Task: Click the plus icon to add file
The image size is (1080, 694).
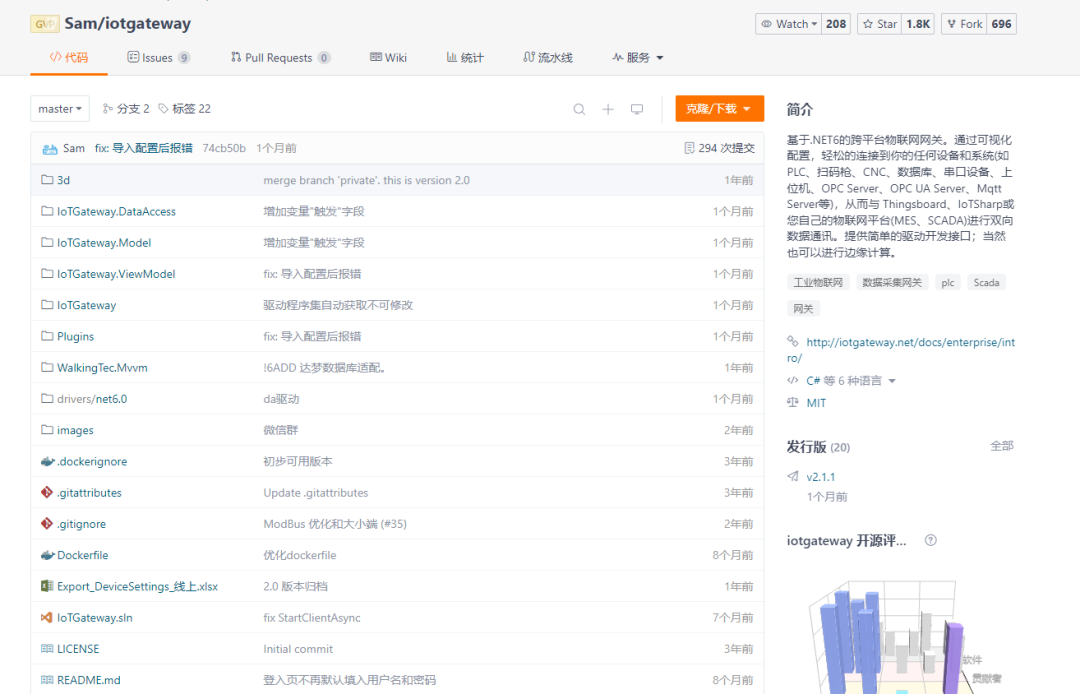Action: tap(608, 109)
